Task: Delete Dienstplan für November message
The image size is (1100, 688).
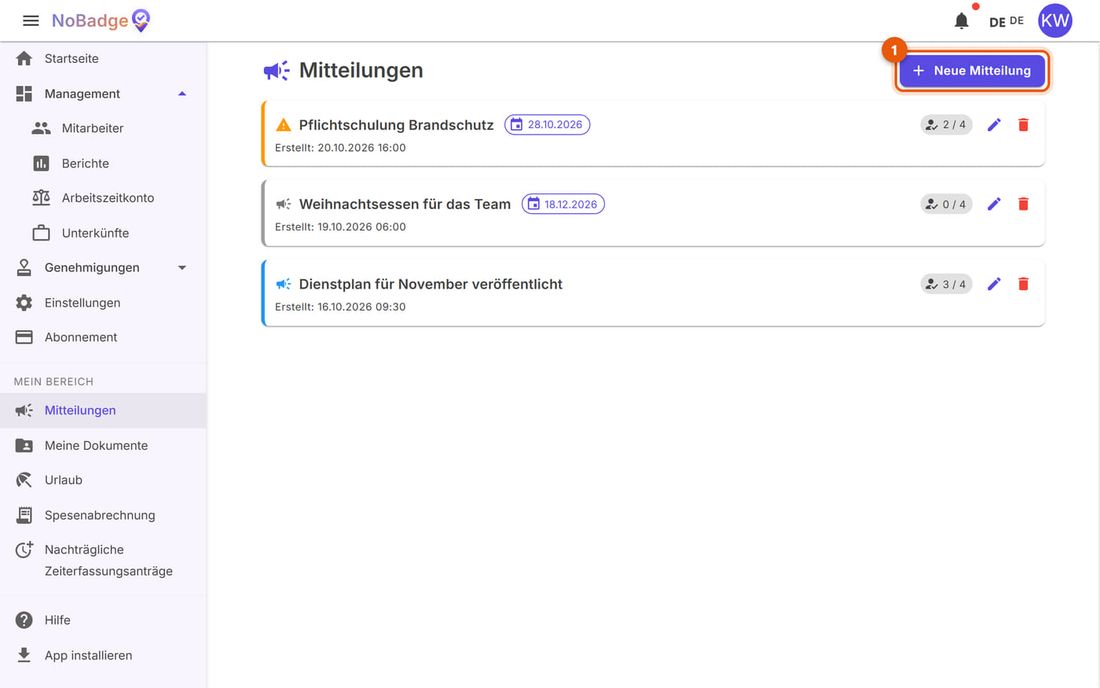Action: click(1023, 284)
